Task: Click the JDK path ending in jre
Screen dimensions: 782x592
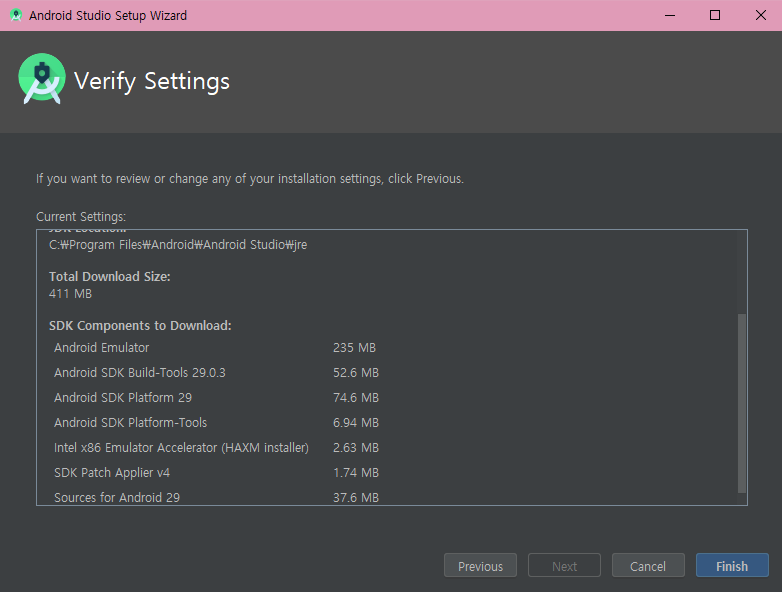Action: point(178,245)
